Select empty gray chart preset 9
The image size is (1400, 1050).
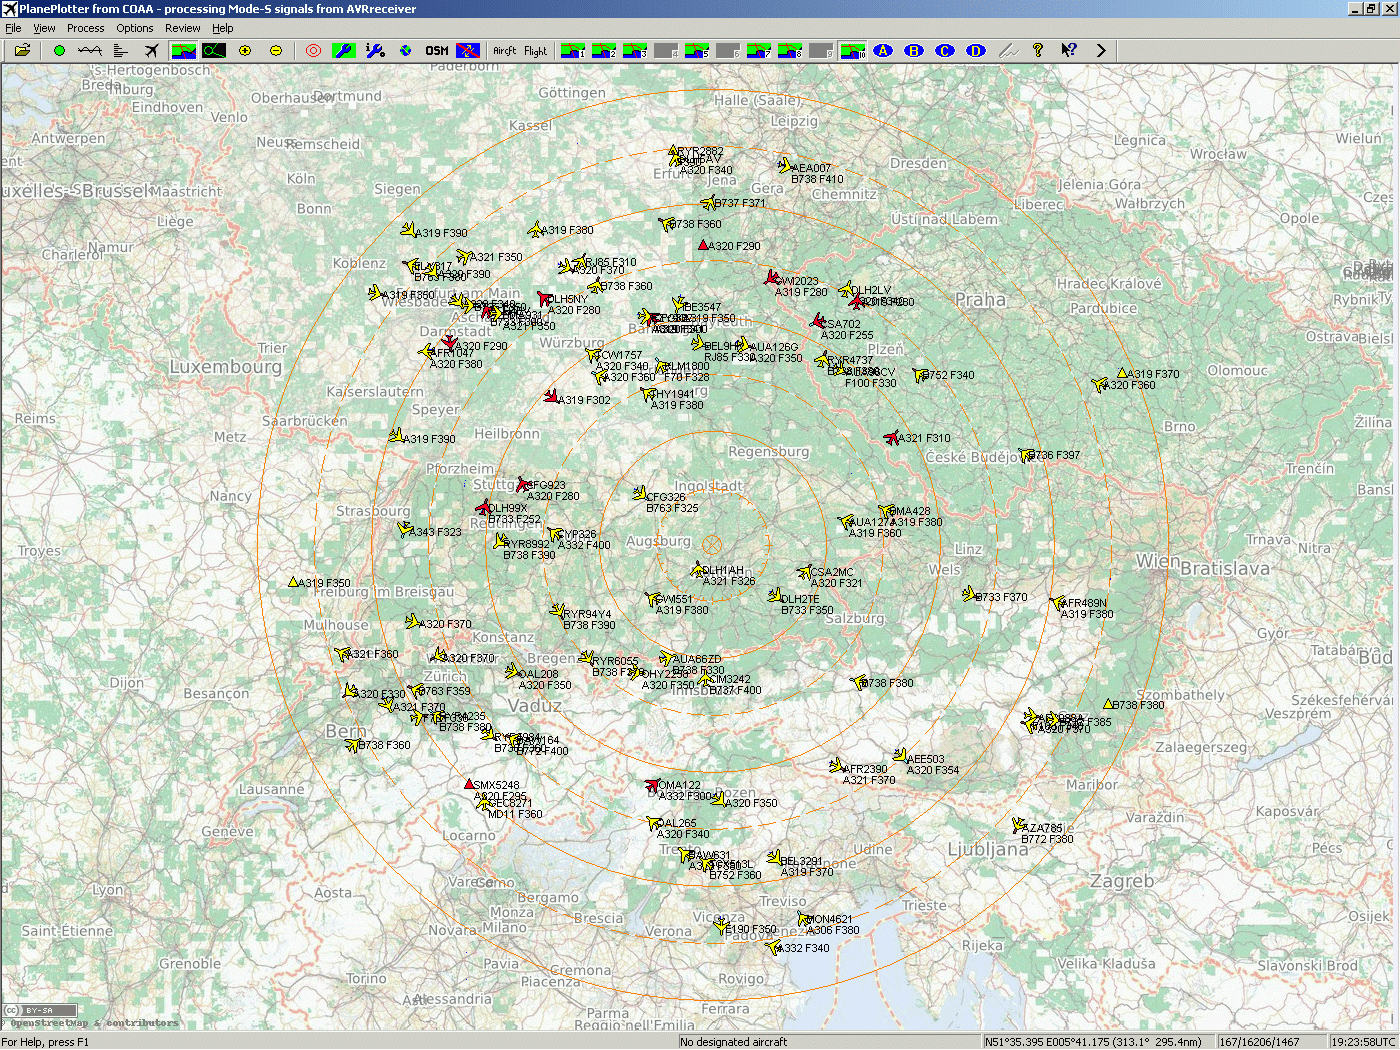(x=821, y=50)
